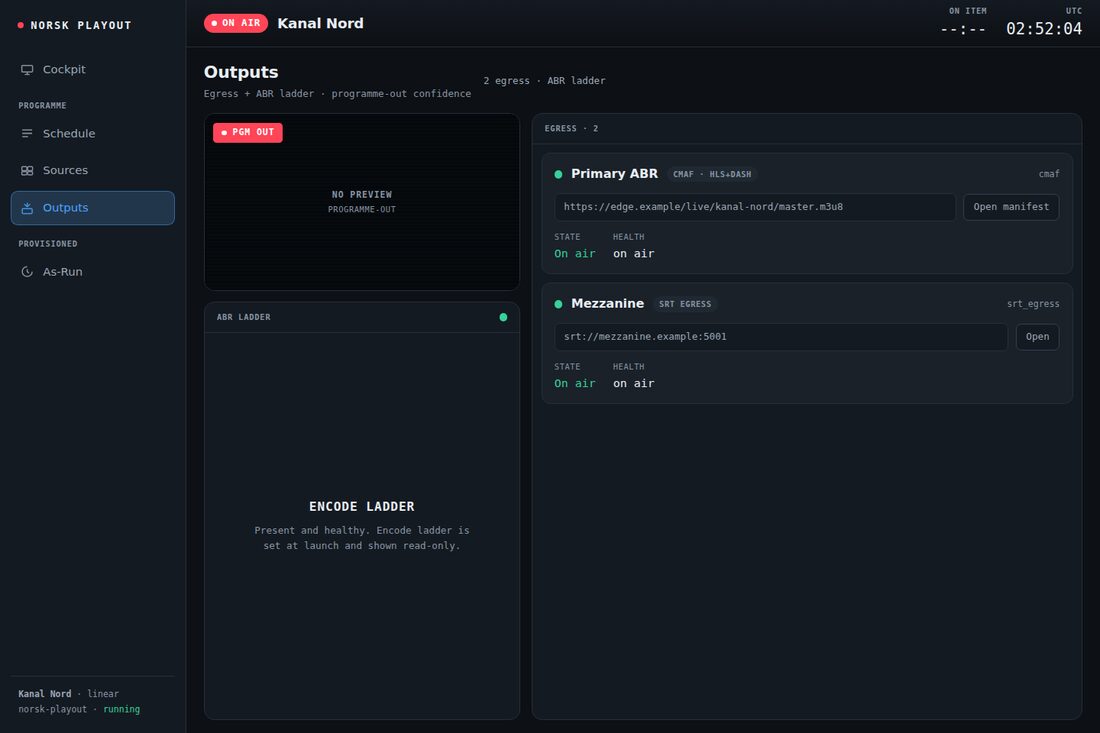The height and width of the screenshot is (733, 1100).
Task: Click the Open manifest button
Action: (x=1011, y=207)
